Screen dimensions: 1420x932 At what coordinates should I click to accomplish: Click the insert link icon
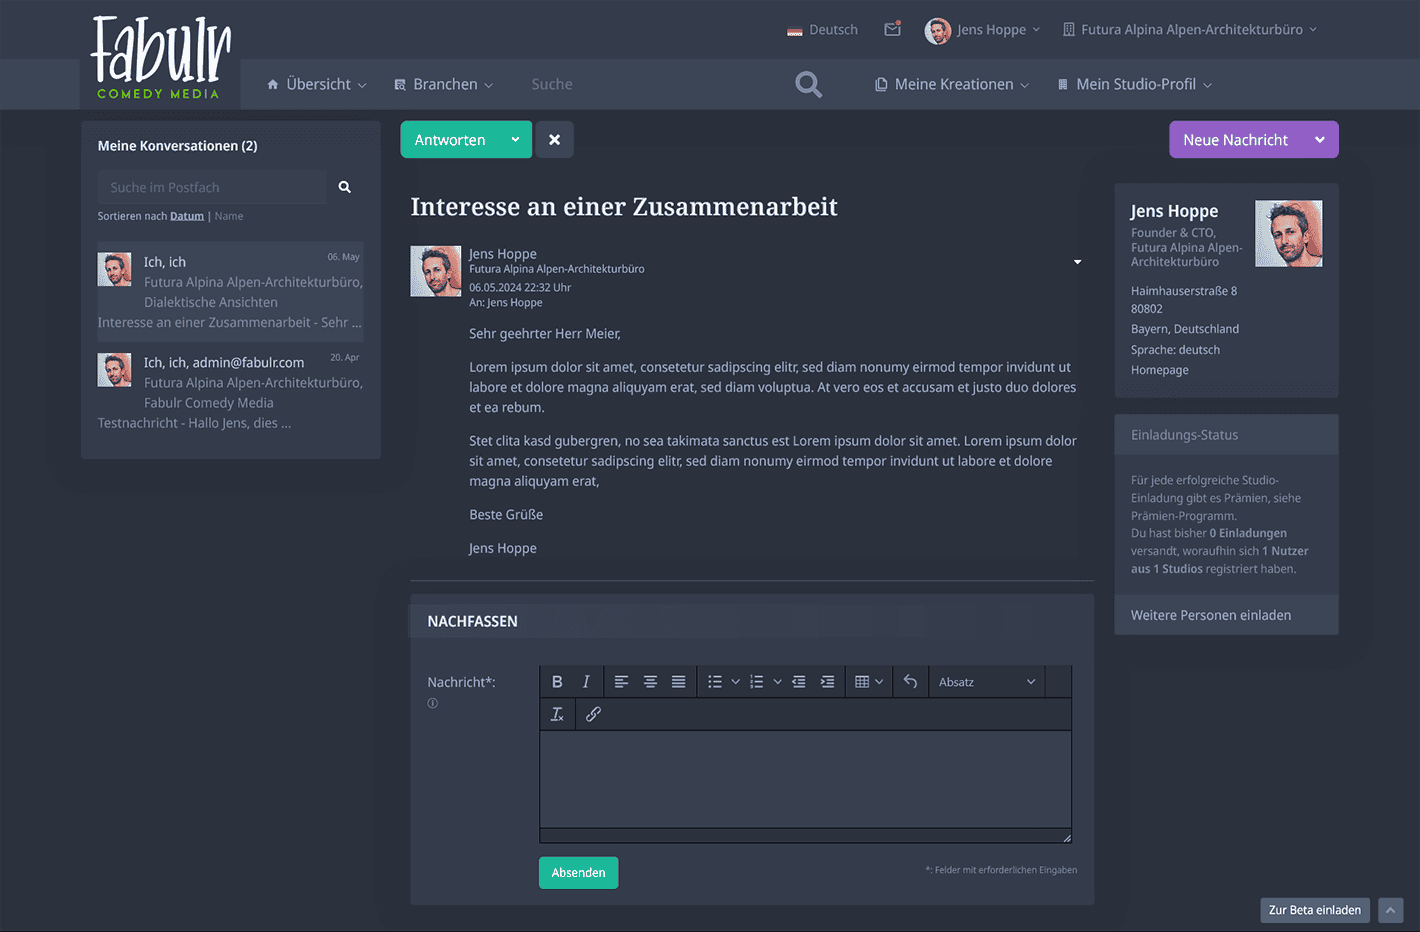click(593, 714)
